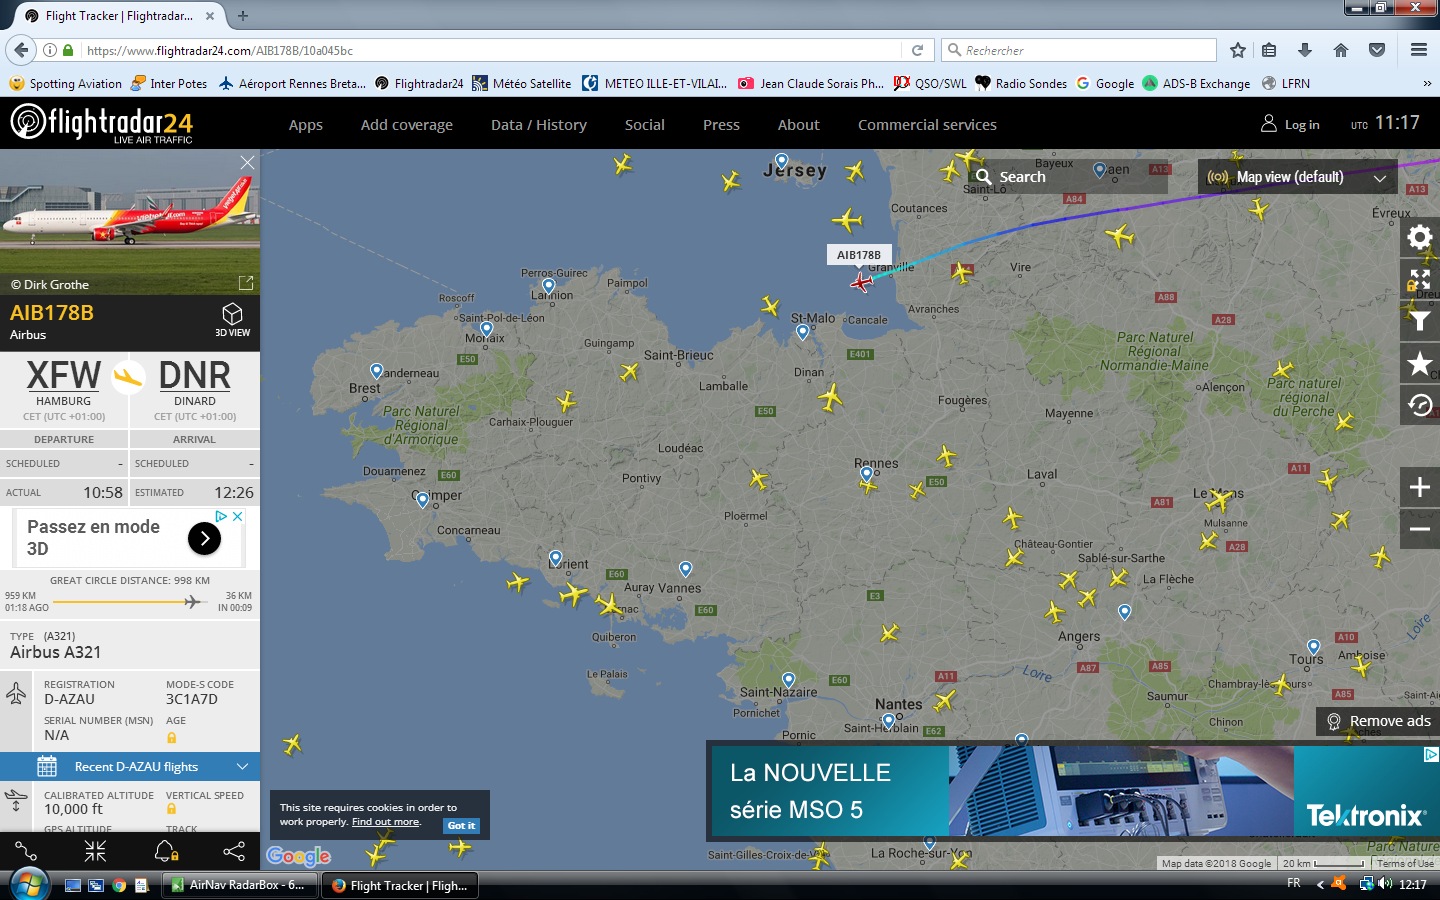Select the red AIB178B aircraft on map
Image resolution: width=1440 pixels, height=900 pixels.
(861, 283)
